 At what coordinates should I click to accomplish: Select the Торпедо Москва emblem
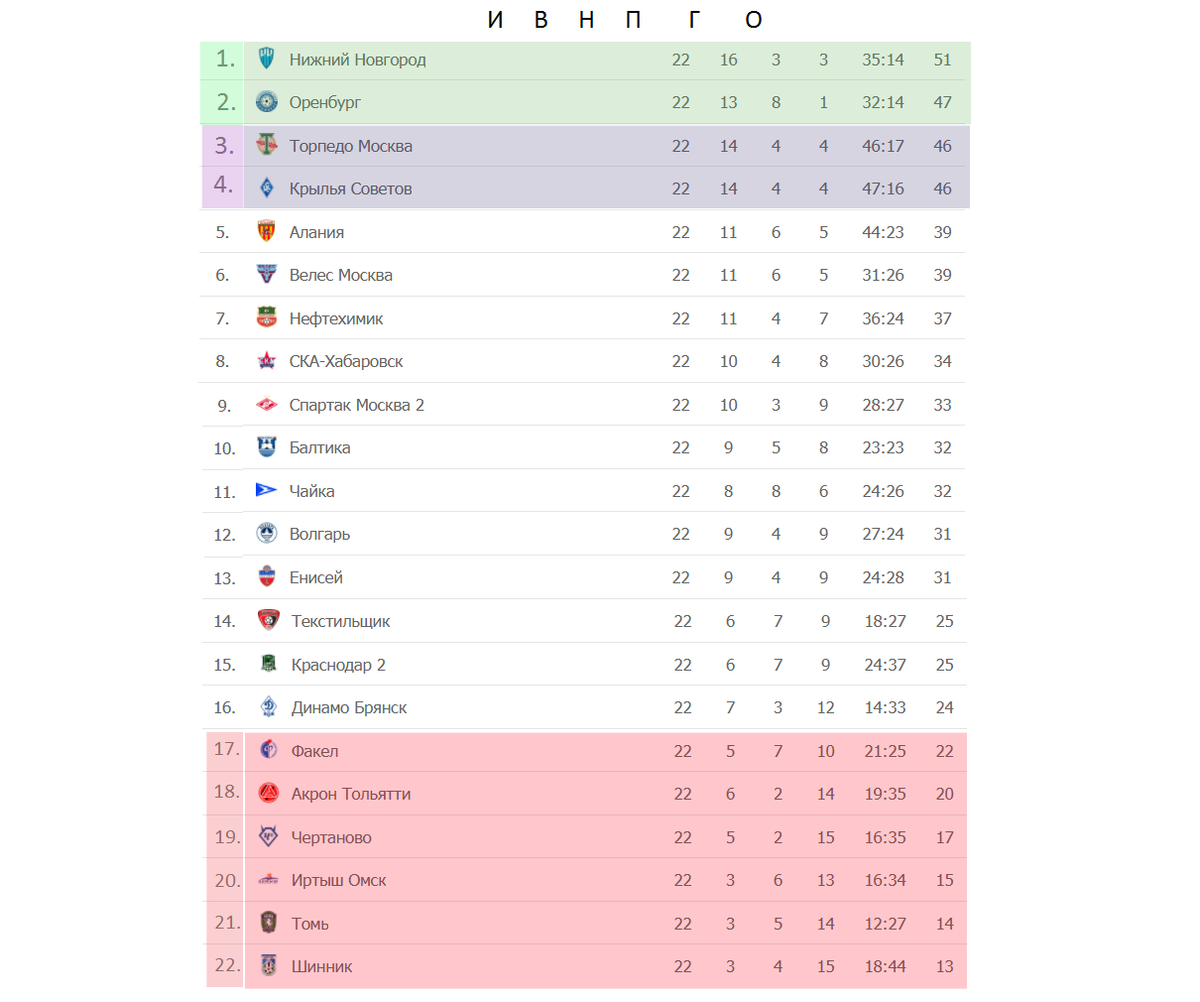pyautogui.click(x=267, y=145)
